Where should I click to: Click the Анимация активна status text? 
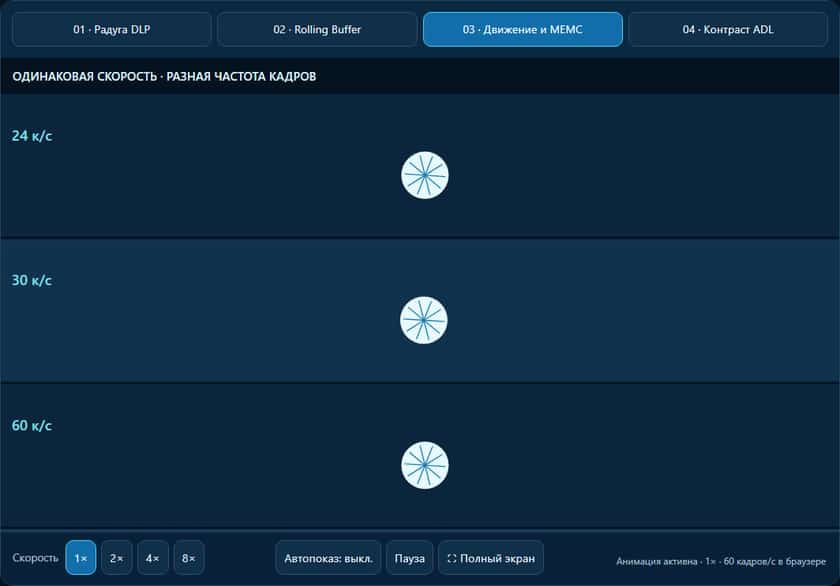click(x=721, y=561)
